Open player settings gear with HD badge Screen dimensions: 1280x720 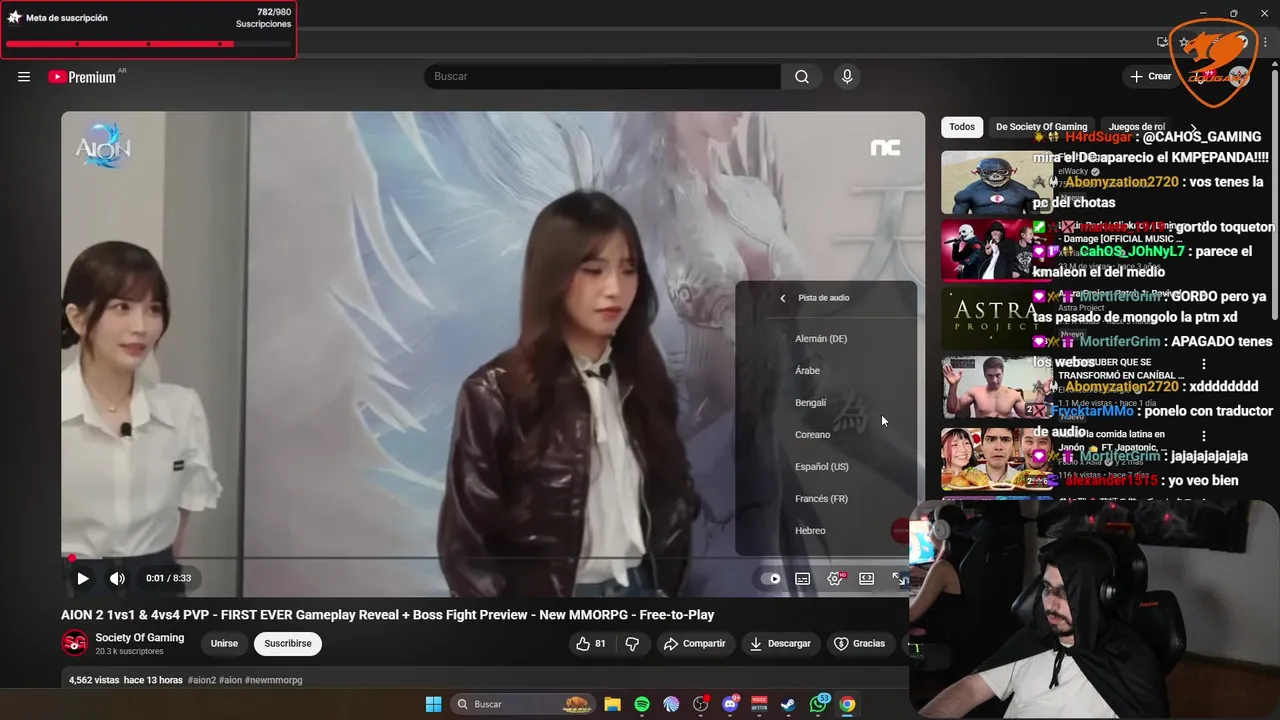coord(835,578)
